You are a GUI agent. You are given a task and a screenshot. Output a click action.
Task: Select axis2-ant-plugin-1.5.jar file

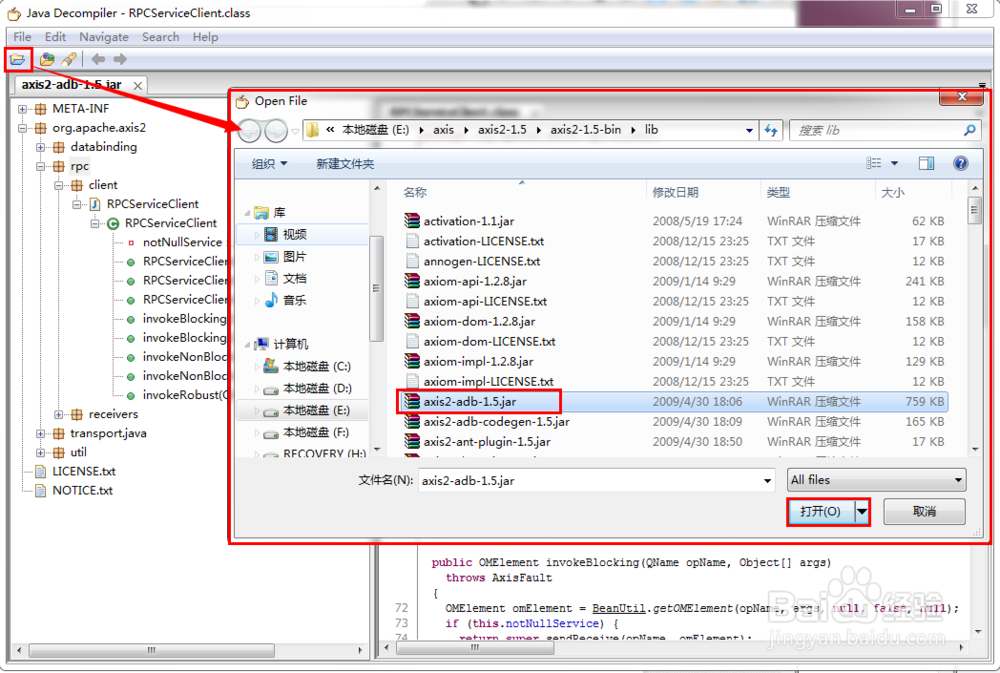[x=487, y=441]
